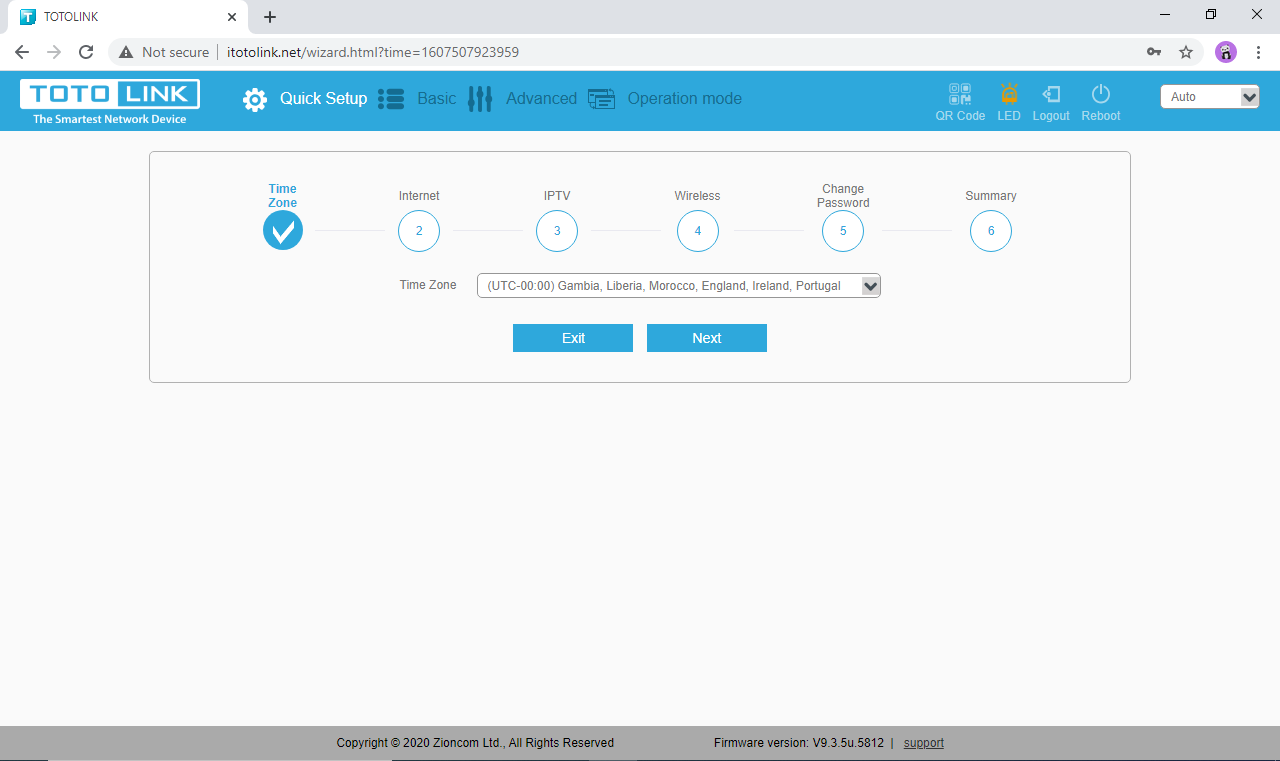
Task: Click the QR Code label
Action: click(x=960, y=116)
